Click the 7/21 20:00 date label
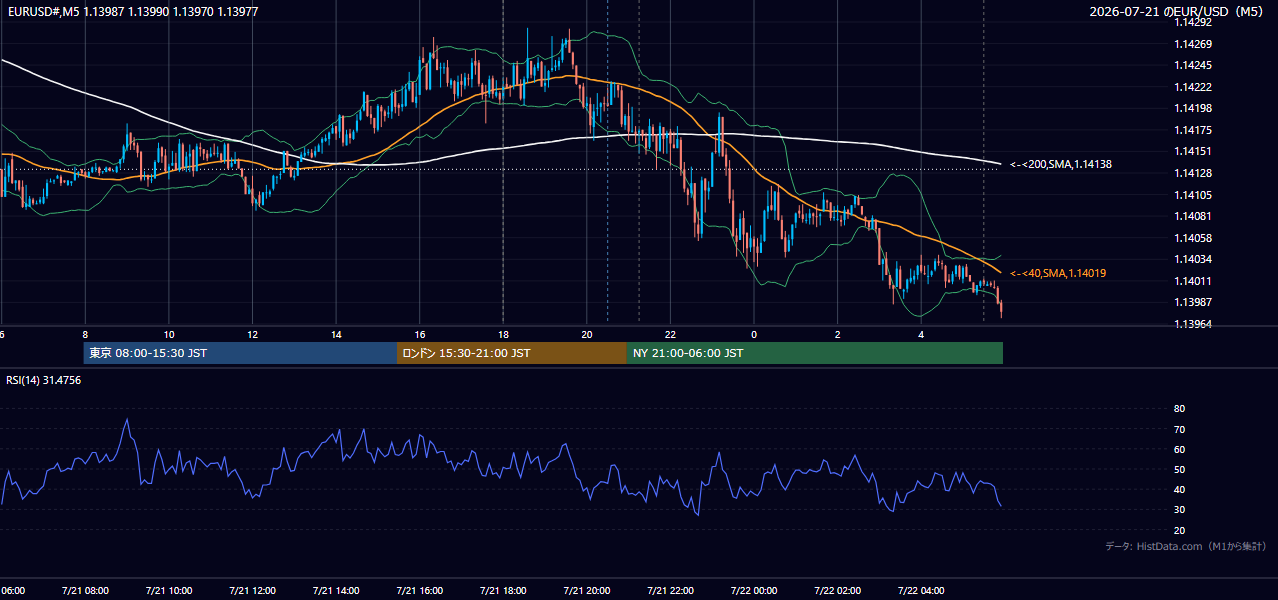This screenshot has width=1278, height=600. click(586, 591)
